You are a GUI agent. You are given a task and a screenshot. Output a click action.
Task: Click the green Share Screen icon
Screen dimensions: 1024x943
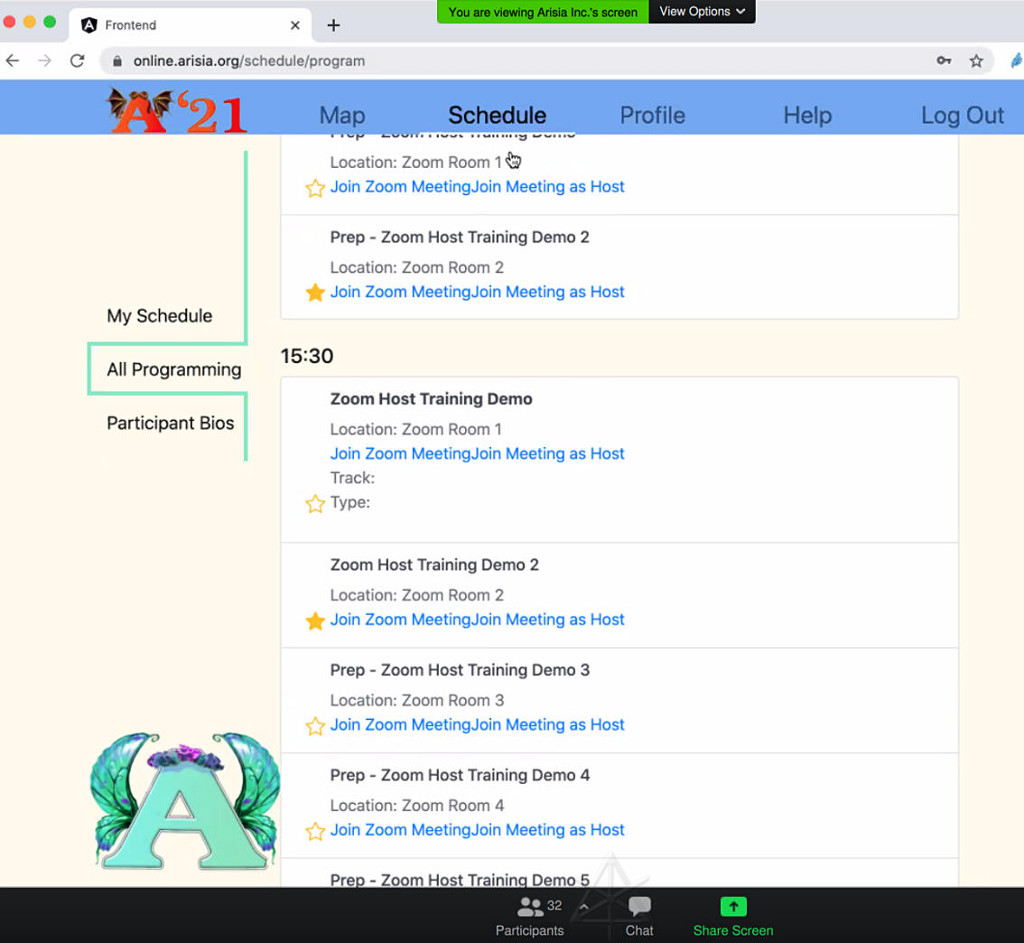click(x=733, y=907)
